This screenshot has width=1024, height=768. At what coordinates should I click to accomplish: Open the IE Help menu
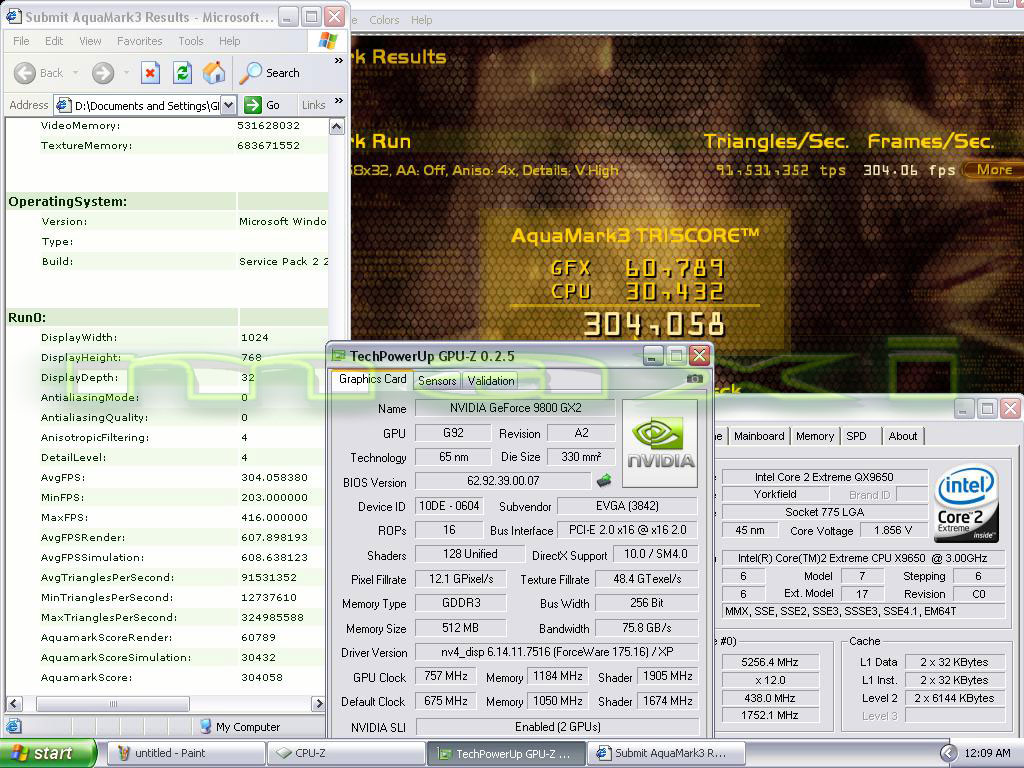point(229,40)
